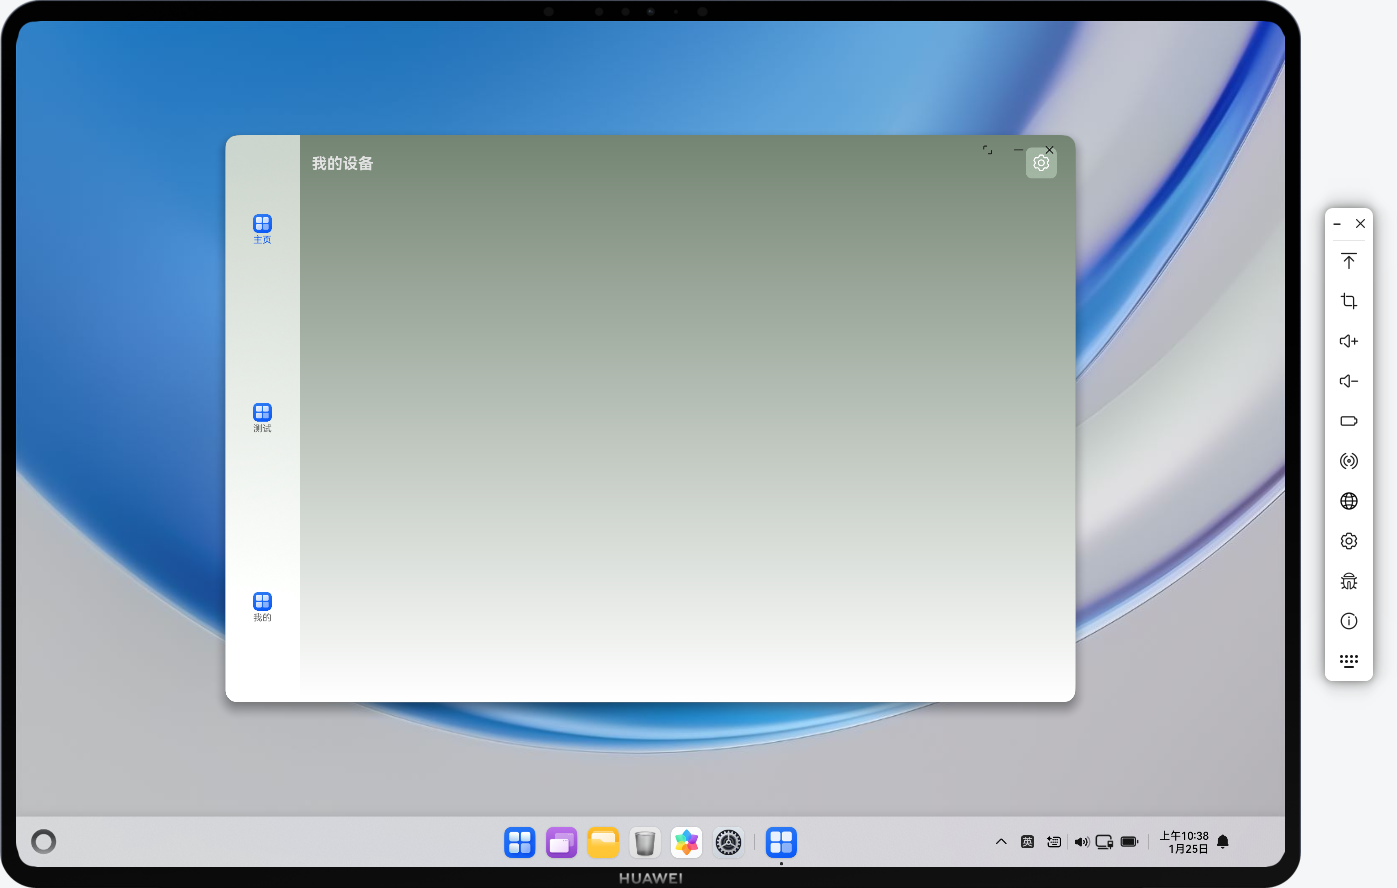Expand the system tray hidden icons chevron
Screen dimensions: 1397x888
pyautogui.click(x=1001, y=842)
